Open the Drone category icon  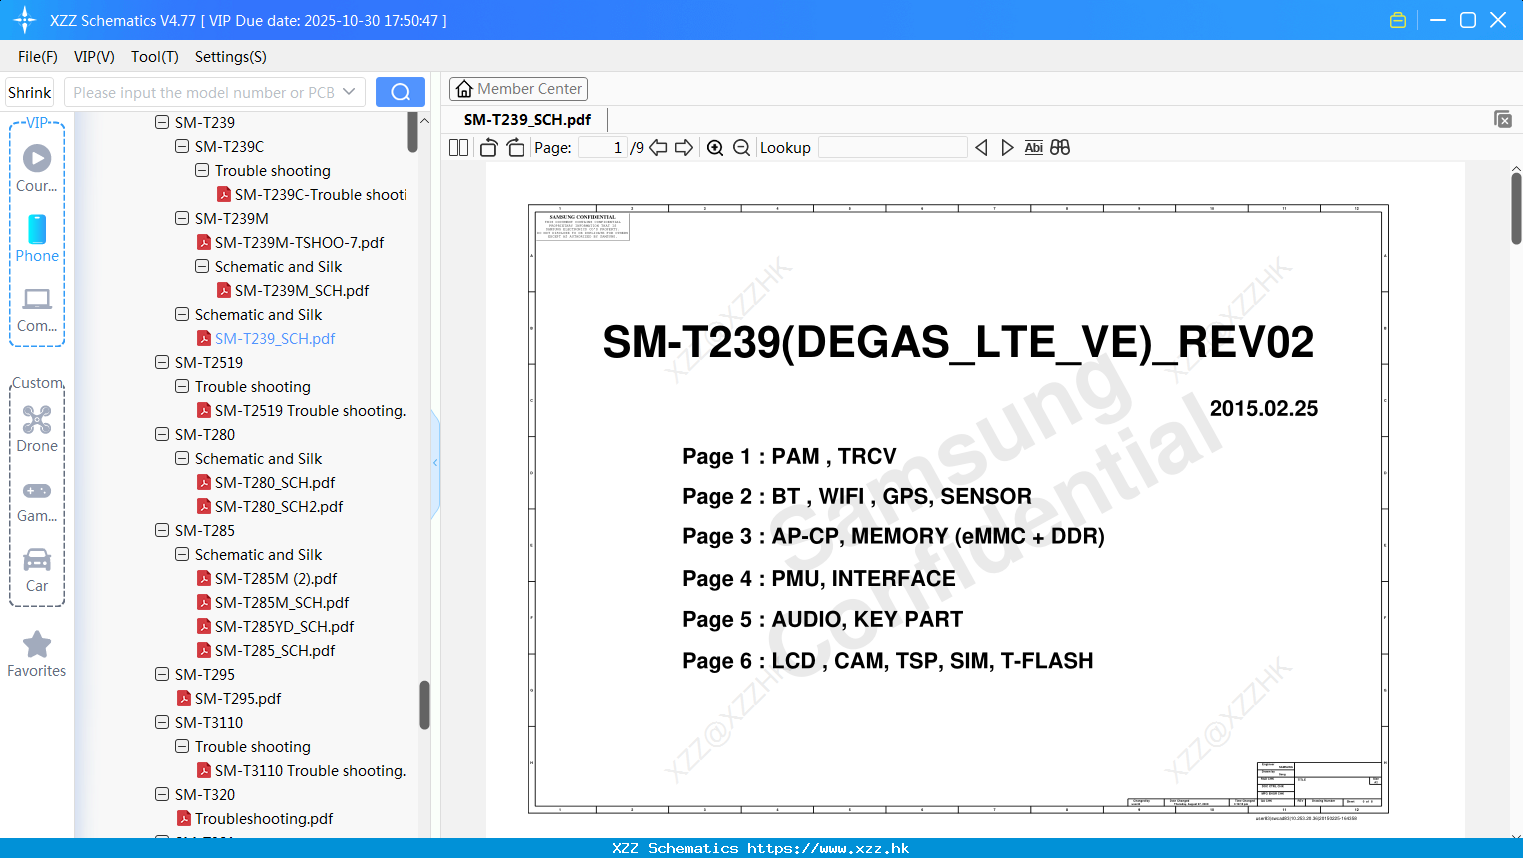click(x=37, y=419)
